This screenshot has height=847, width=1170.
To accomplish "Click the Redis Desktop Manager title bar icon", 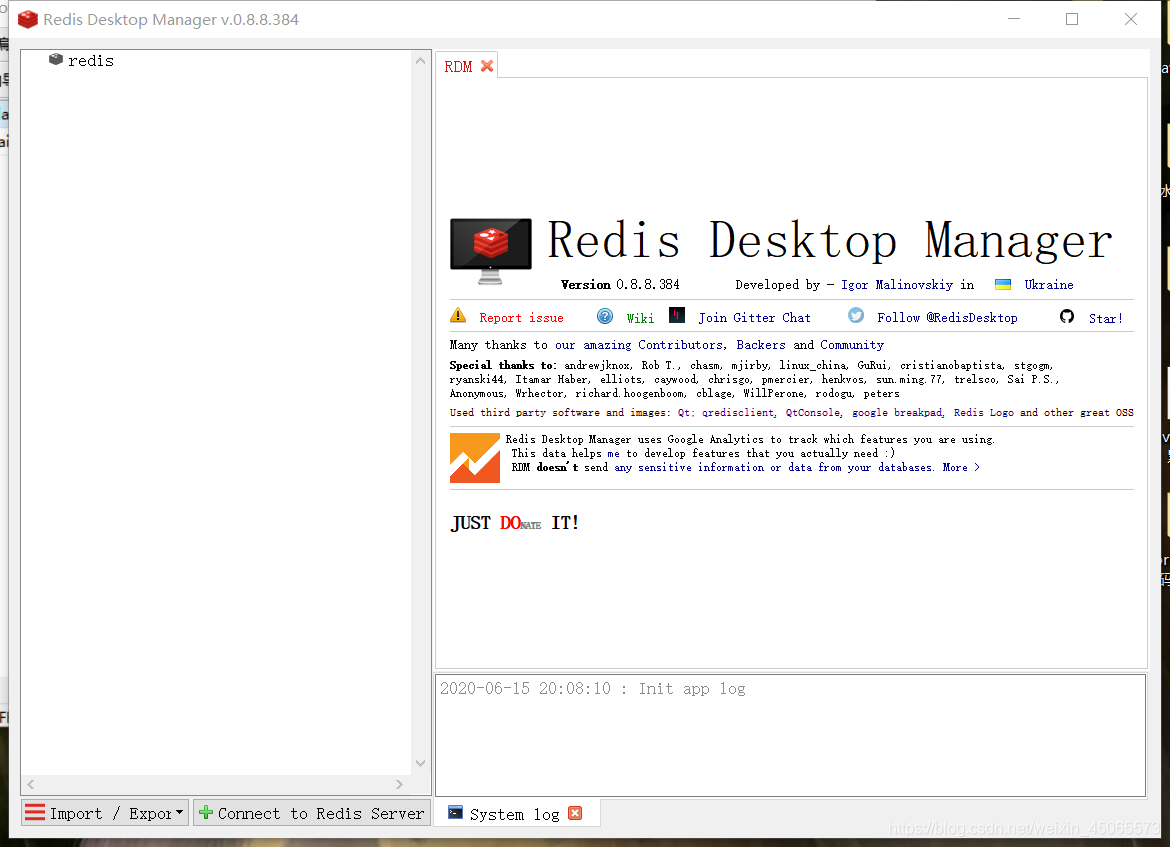I will coord(28,19).
